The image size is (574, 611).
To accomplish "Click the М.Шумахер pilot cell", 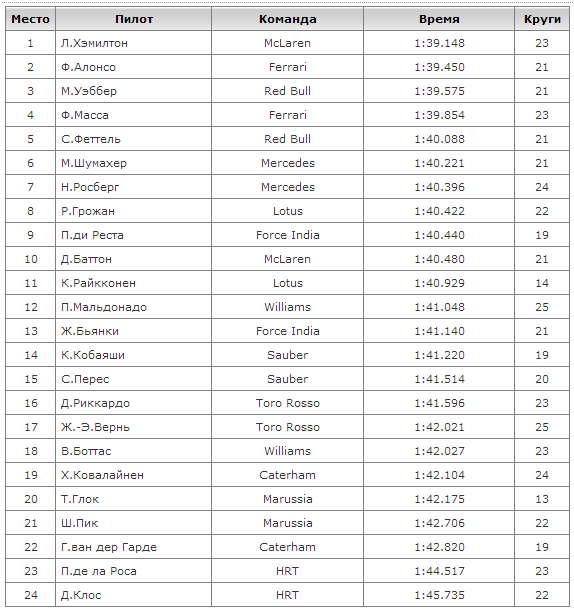I will click(134, 163).
